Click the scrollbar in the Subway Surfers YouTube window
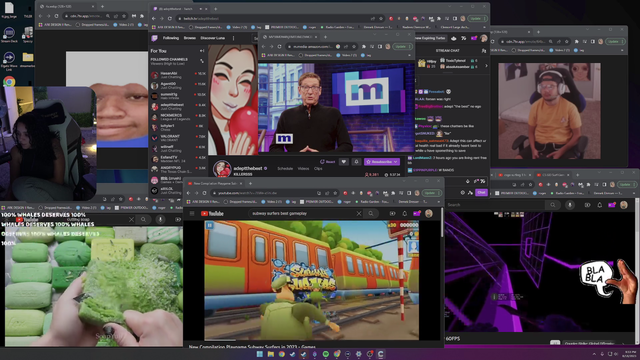Screen dimensions: 640x360 tap(442, 222)
